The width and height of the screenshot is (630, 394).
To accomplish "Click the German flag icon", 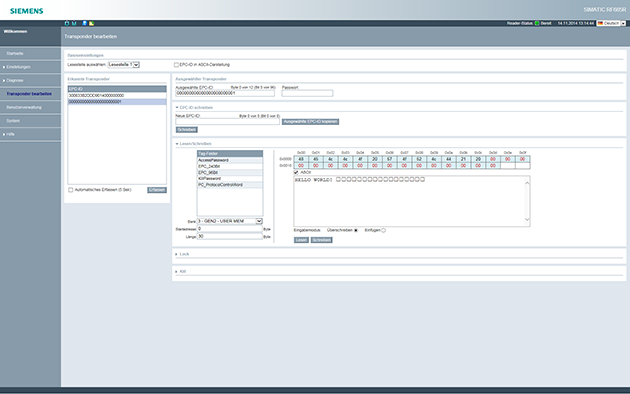I will coord(600,23).
